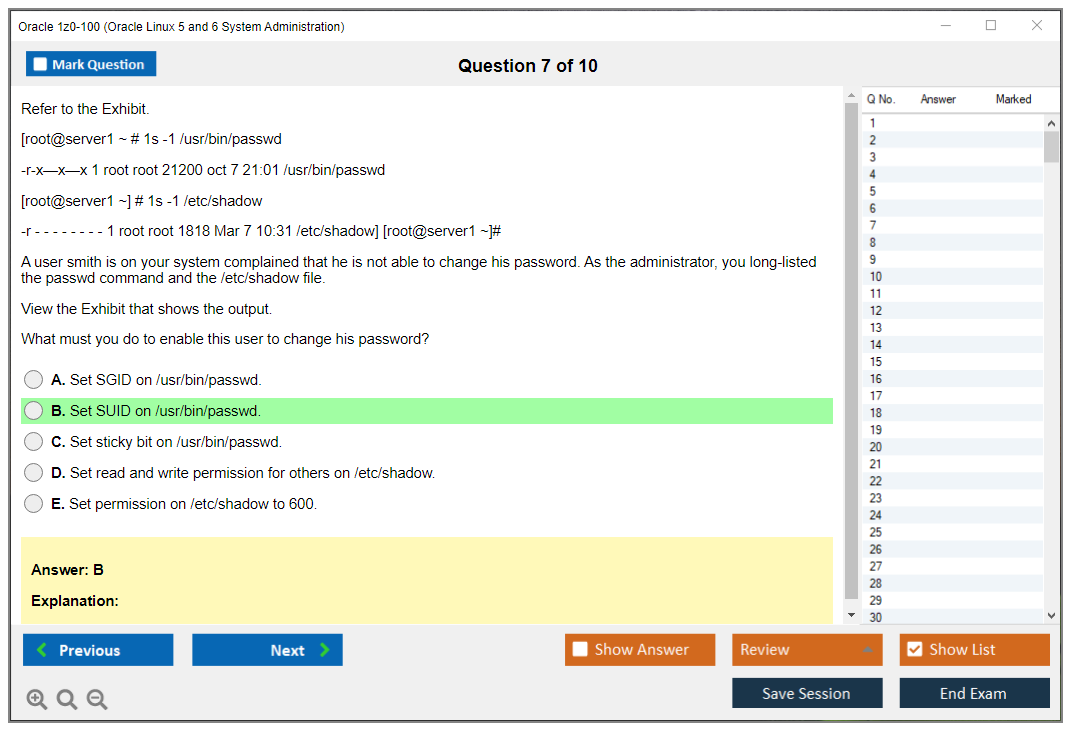Image resolution: width=1075 pixels, height=735 pixels.
Task: Enable the Mark Question checkbox
Action: coord(41,64)
